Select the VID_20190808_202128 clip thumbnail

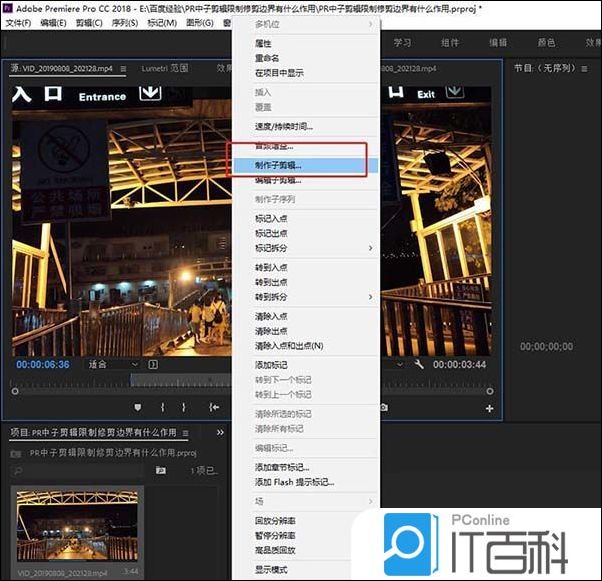click(x=77, y=529)
